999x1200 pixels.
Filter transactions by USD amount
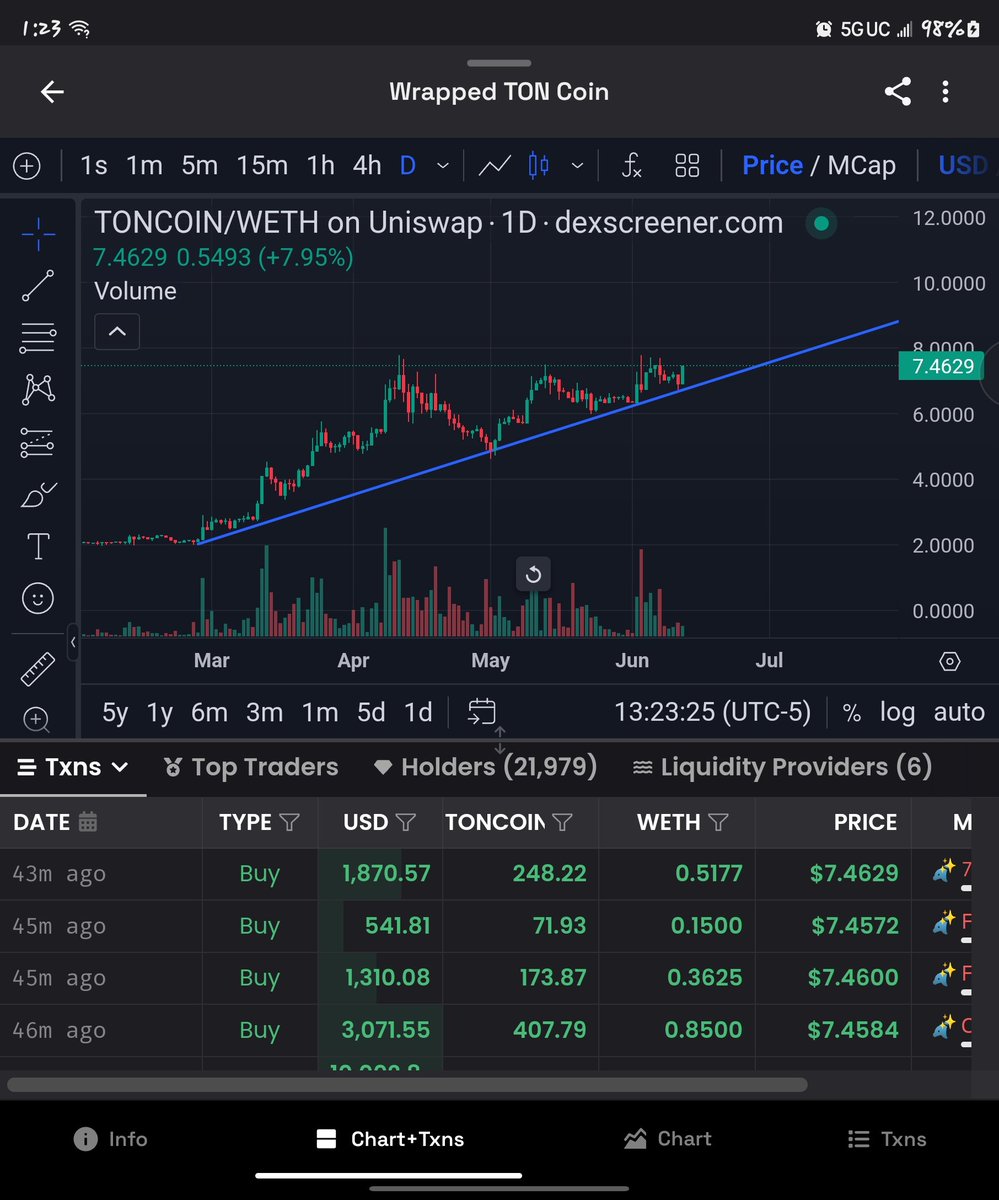[406, 822]
